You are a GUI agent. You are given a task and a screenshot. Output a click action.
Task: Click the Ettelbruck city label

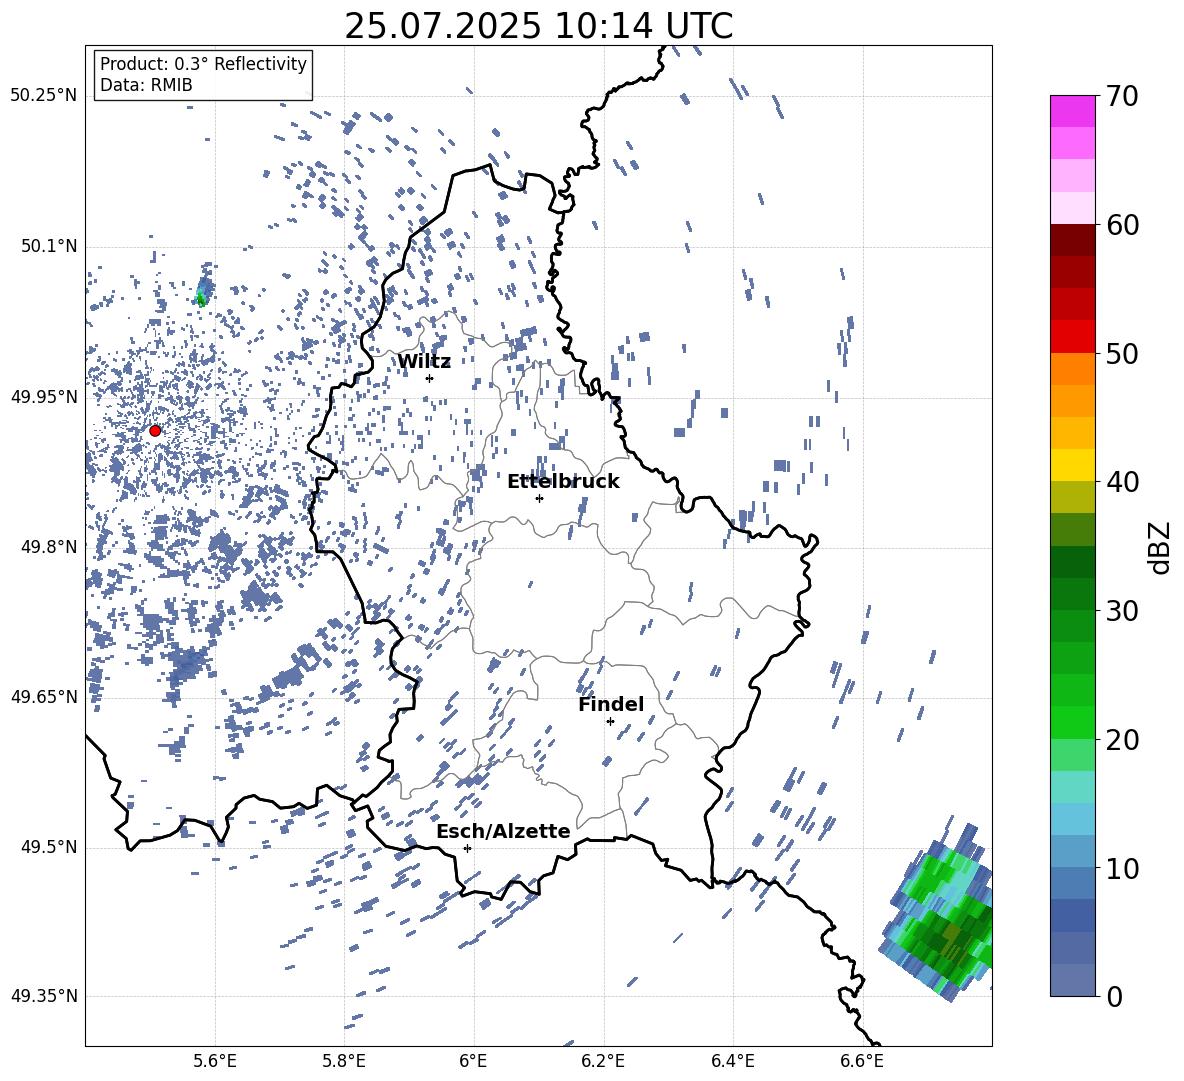(x=563, y=482)
